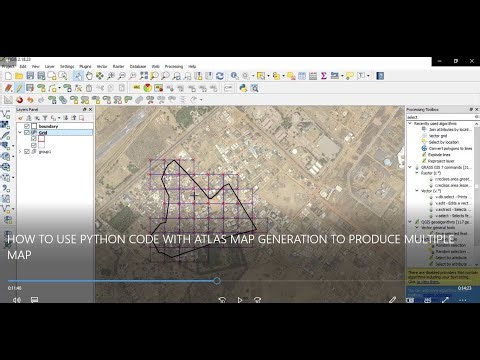
Task: Collapse QGIS geoalgorithms group
Action: tap(410, 222)
